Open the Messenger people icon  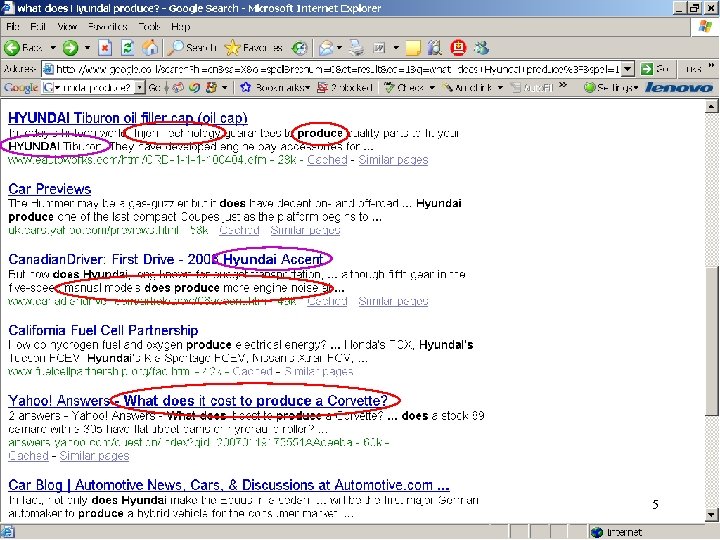[x=481, y=47]
